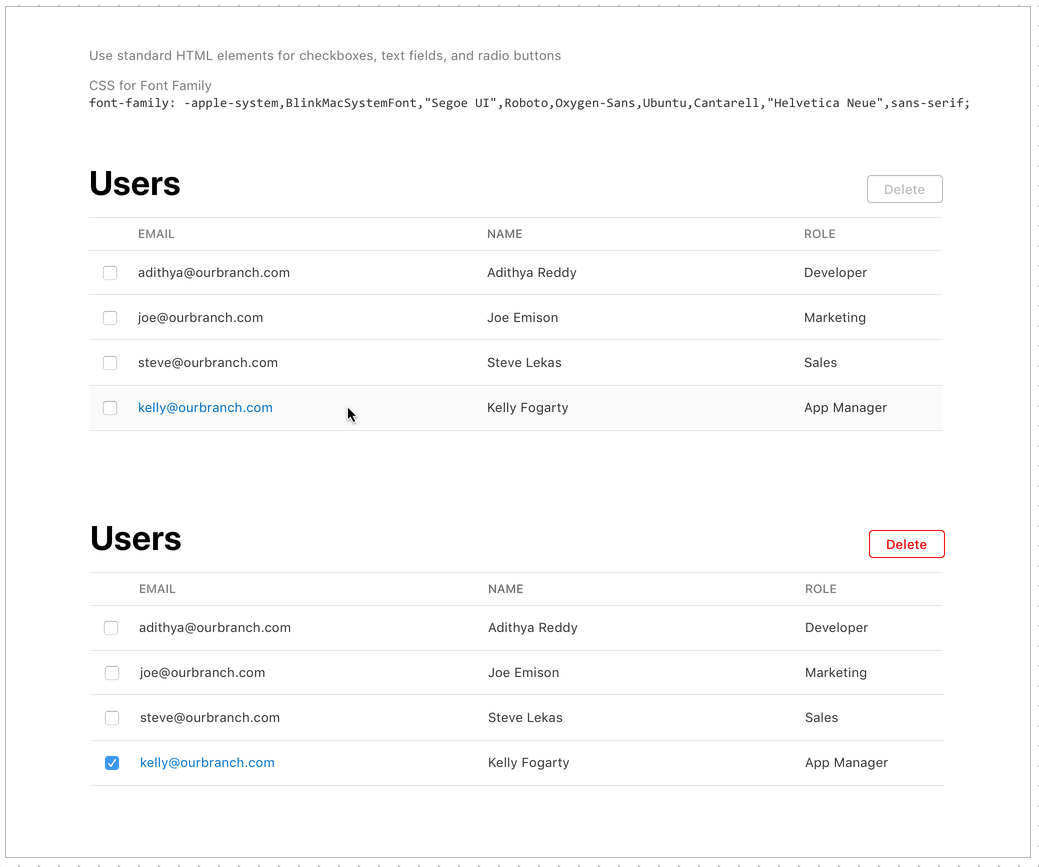The height and width of the screenshot is (867, 1039).
Task: Click App Manager role in first Users table
Action: [x=845, y=408]
